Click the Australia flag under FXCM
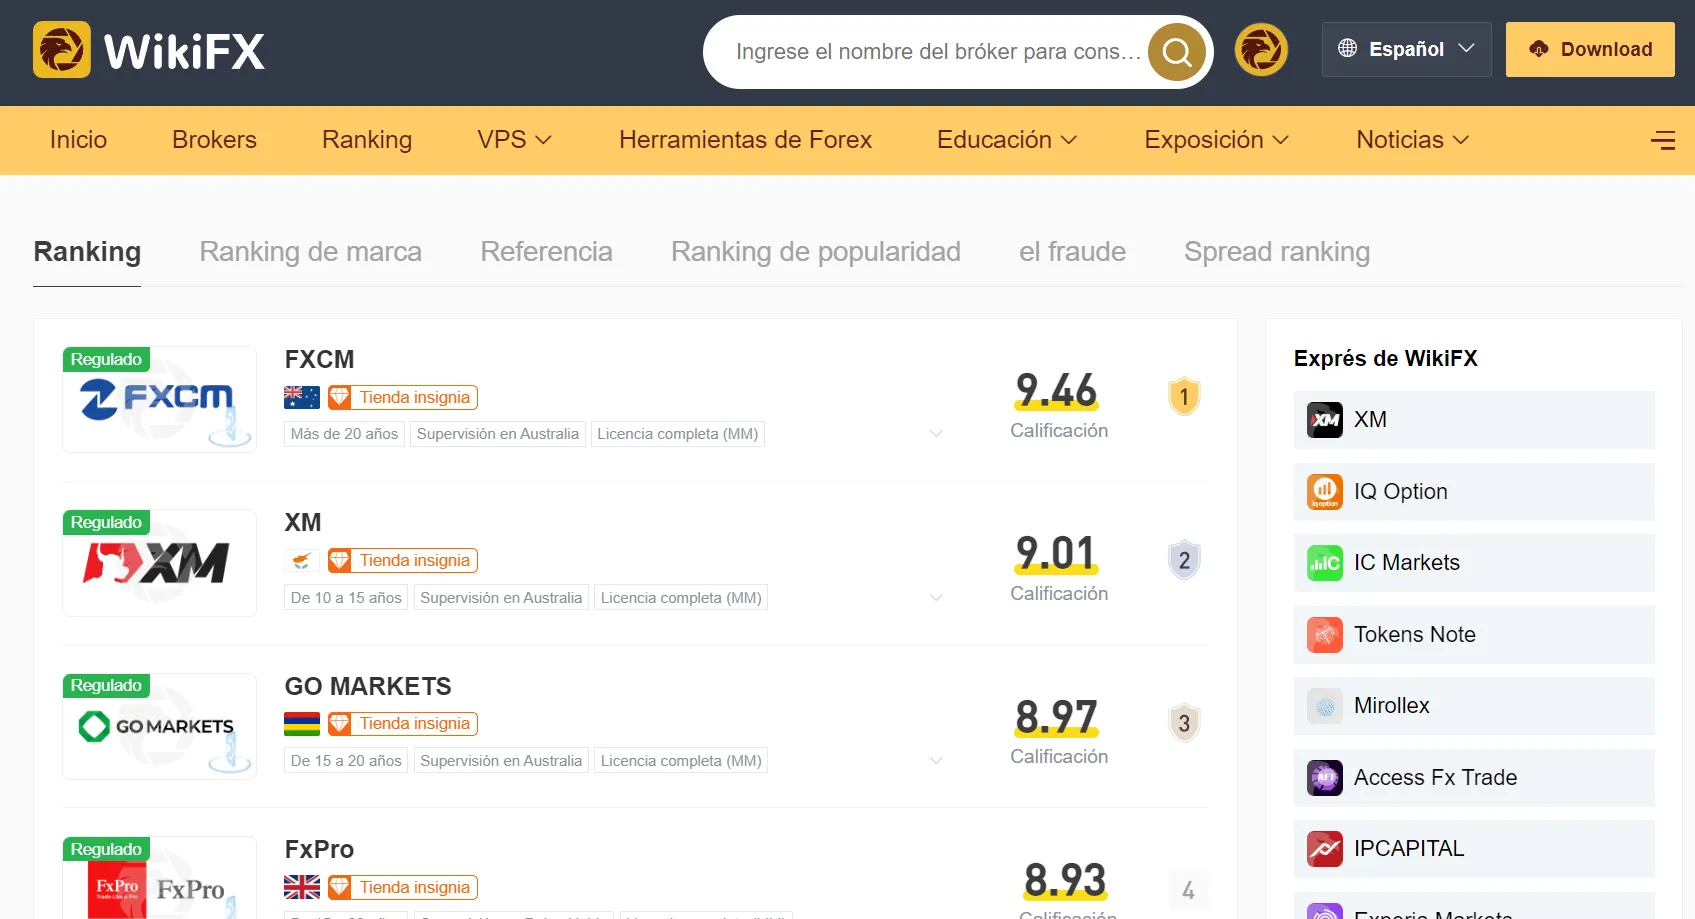Viewport: 1695px width, 919px height. pyautogui.click(x=302, y=397)
